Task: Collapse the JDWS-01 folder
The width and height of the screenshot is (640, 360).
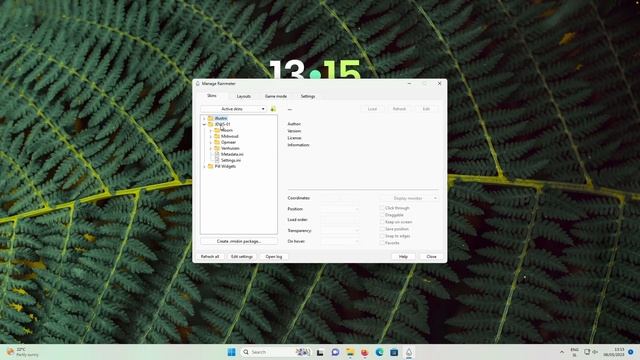Action: point(204,124)
